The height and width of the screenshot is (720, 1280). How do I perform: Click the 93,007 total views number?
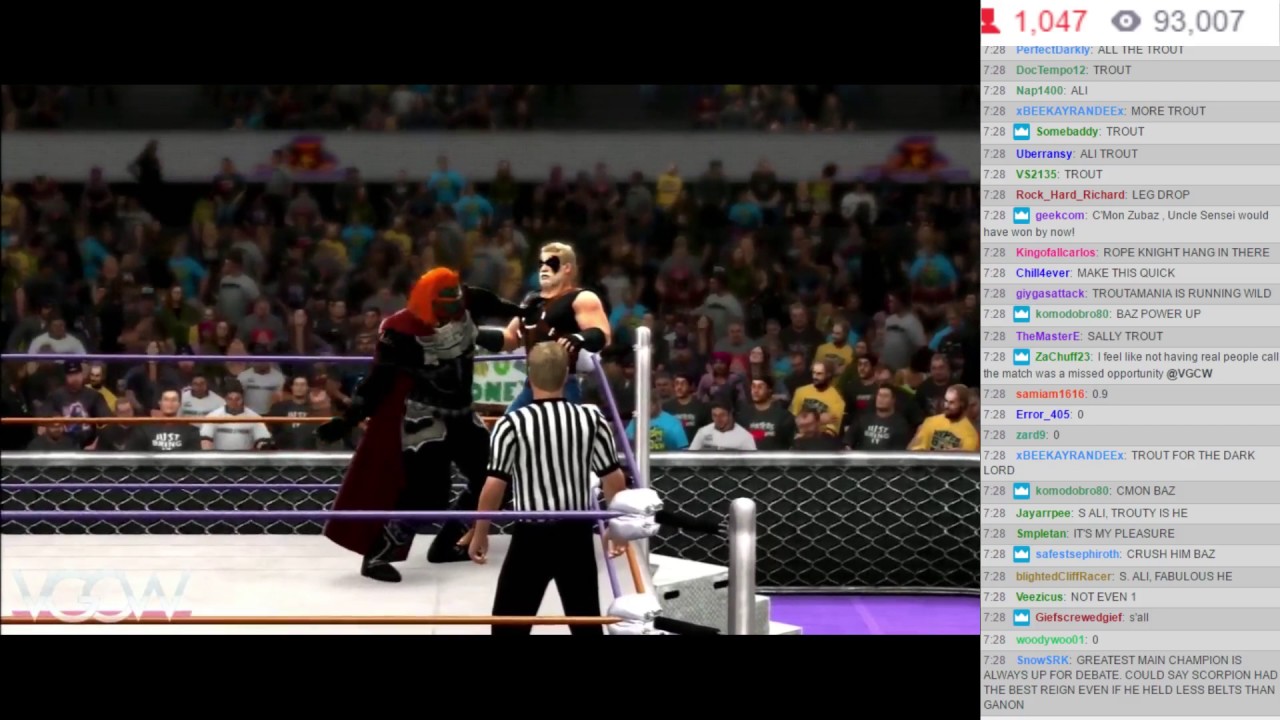point(1198,21)
